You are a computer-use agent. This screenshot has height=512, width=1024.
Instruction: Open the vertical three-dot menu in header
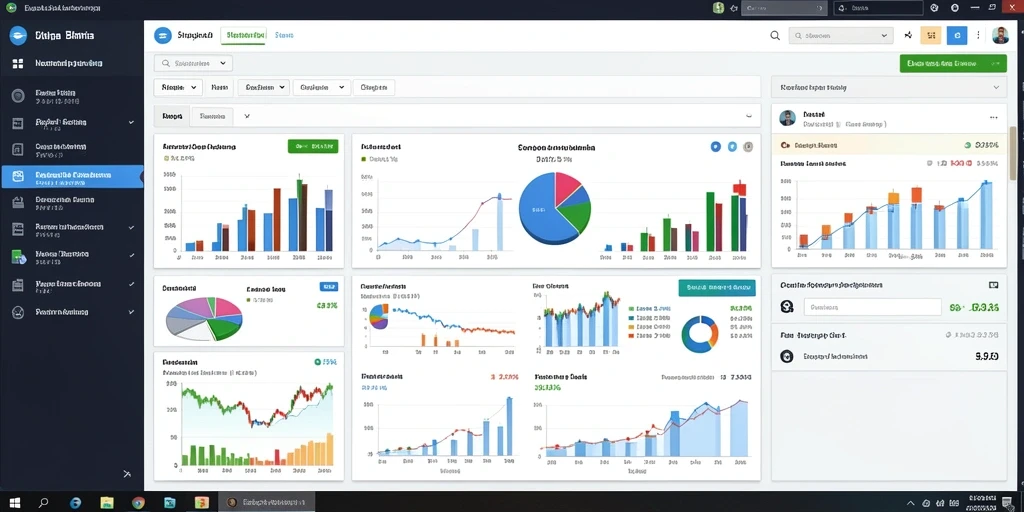point(978,35)
